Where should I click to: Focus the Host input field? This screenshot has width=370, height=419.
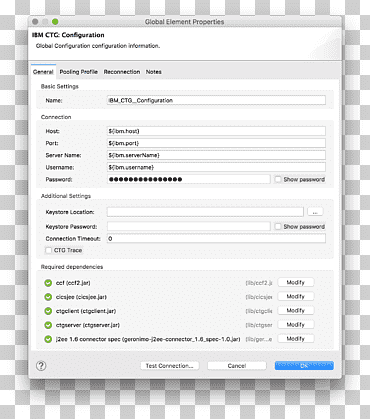click(216, 131)
